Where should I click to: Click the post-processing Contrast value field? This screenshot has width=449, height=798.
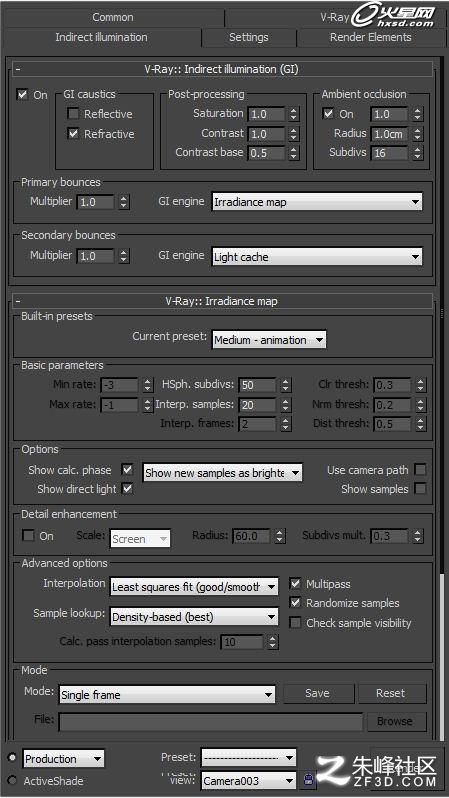267,134
